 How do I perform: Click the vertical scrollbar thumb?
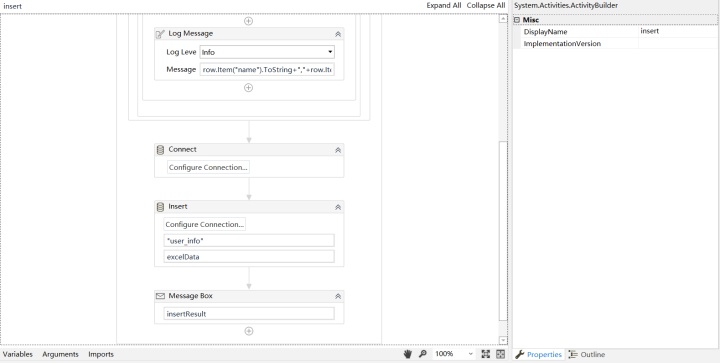pyautogui.click(x=503, y=231)
